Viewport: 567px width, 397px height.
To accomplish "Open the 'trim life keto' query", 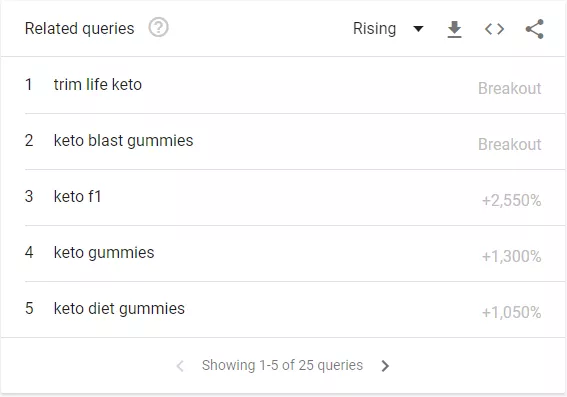I will (98, 85).
